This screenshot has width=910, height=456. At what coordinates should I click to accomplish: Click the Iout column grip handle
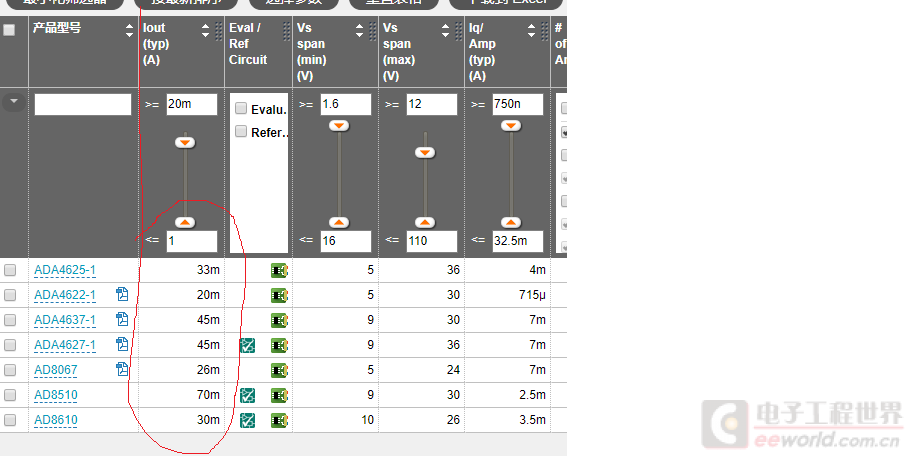(219, 31)
